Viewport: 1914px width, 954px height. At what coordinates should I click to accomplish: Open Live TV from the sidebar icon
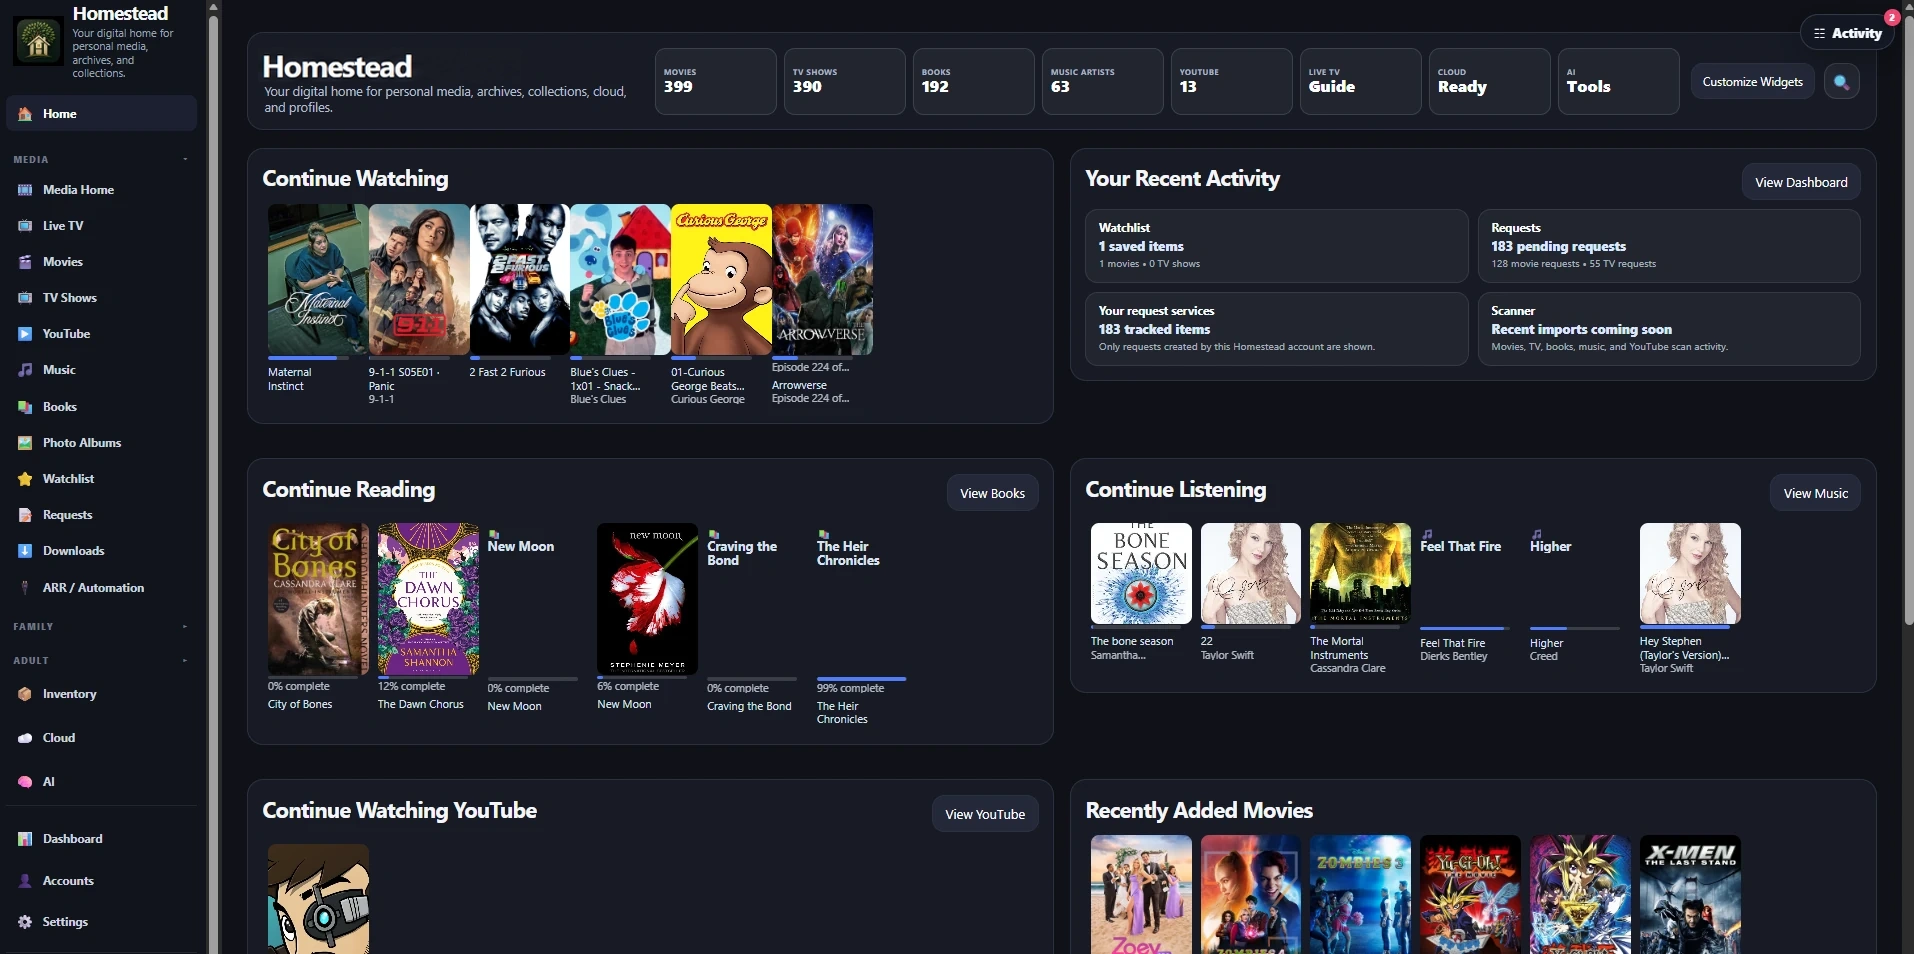(x=25, y=226)
